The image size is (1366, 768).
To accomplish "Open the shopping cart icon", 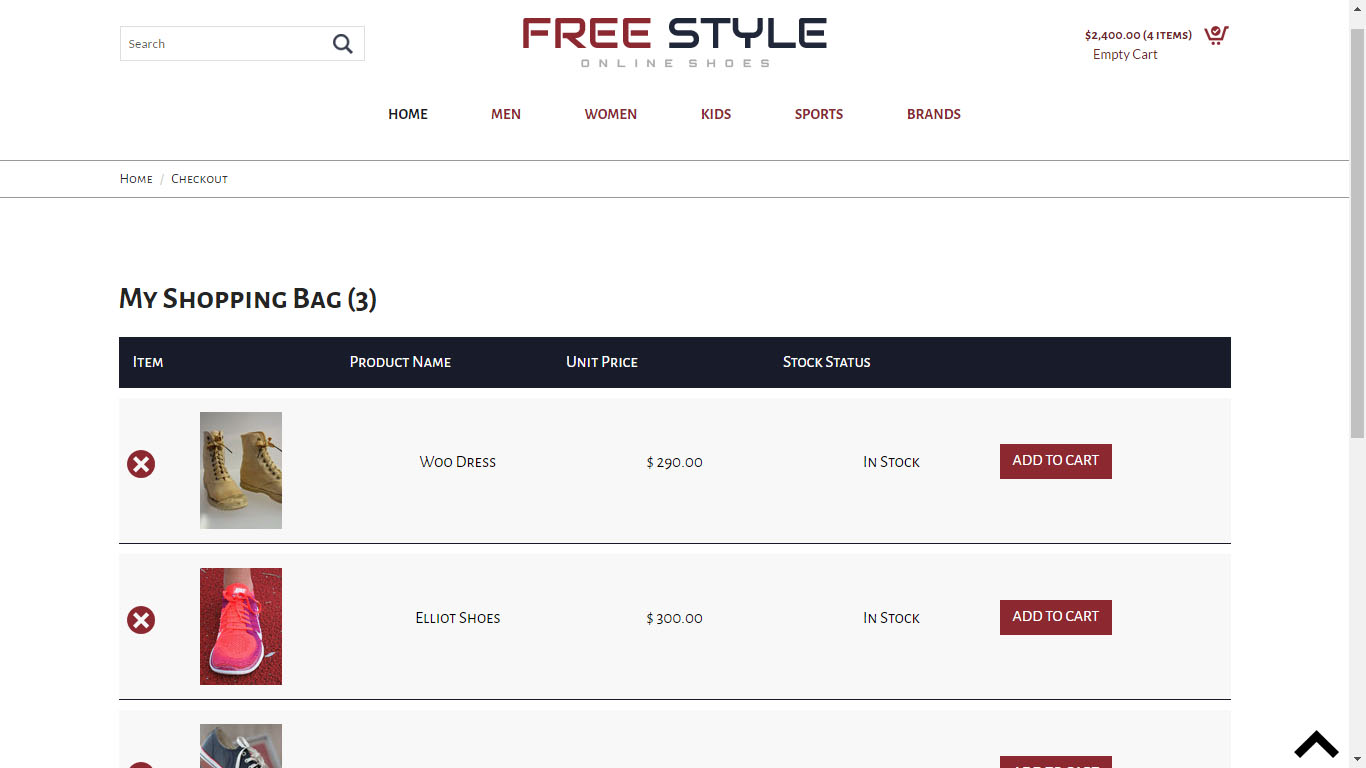I will coord(1216,35).
